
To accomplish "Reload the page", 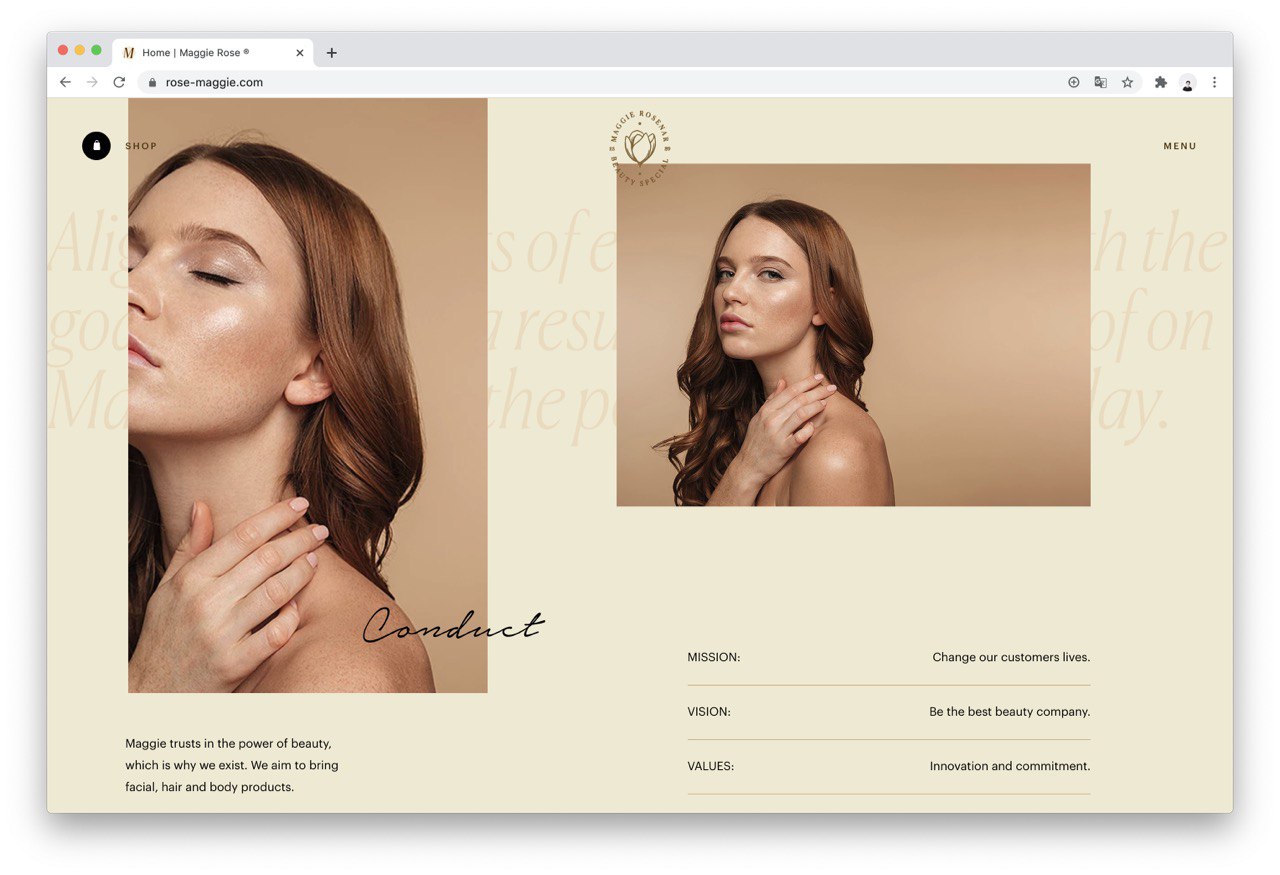I will (119, 82).
